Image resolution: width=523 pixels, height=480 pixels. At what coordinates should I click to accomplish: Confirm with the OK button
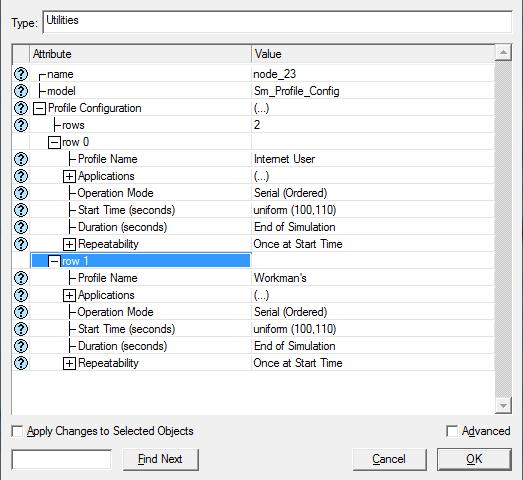point(474,459)
